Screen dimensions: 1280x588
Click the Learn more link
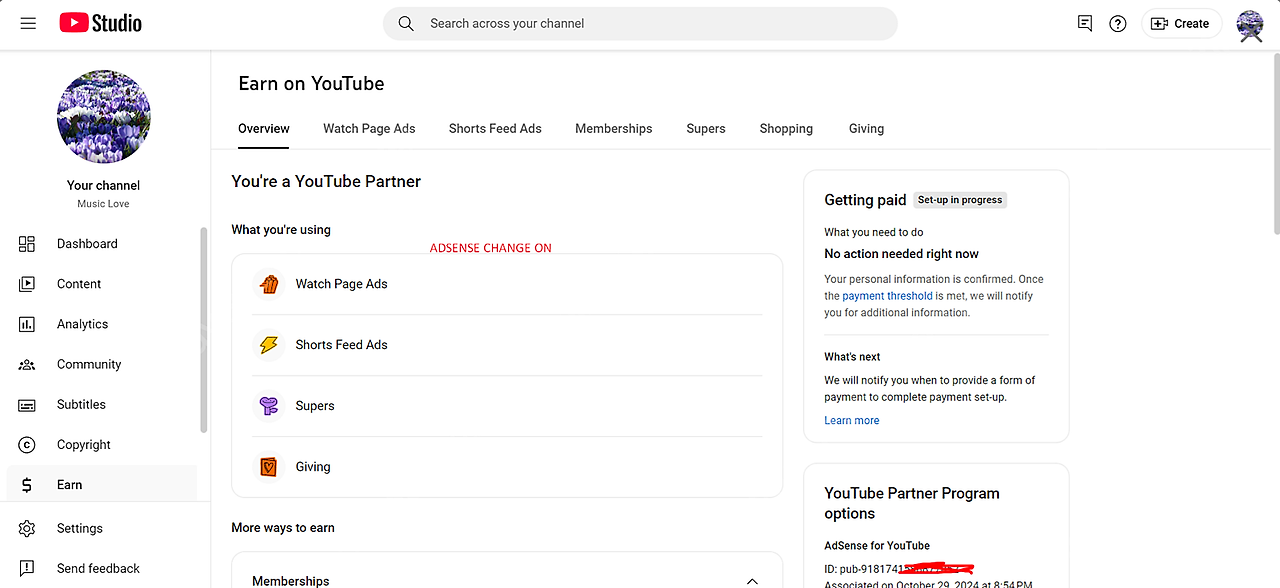852,421
